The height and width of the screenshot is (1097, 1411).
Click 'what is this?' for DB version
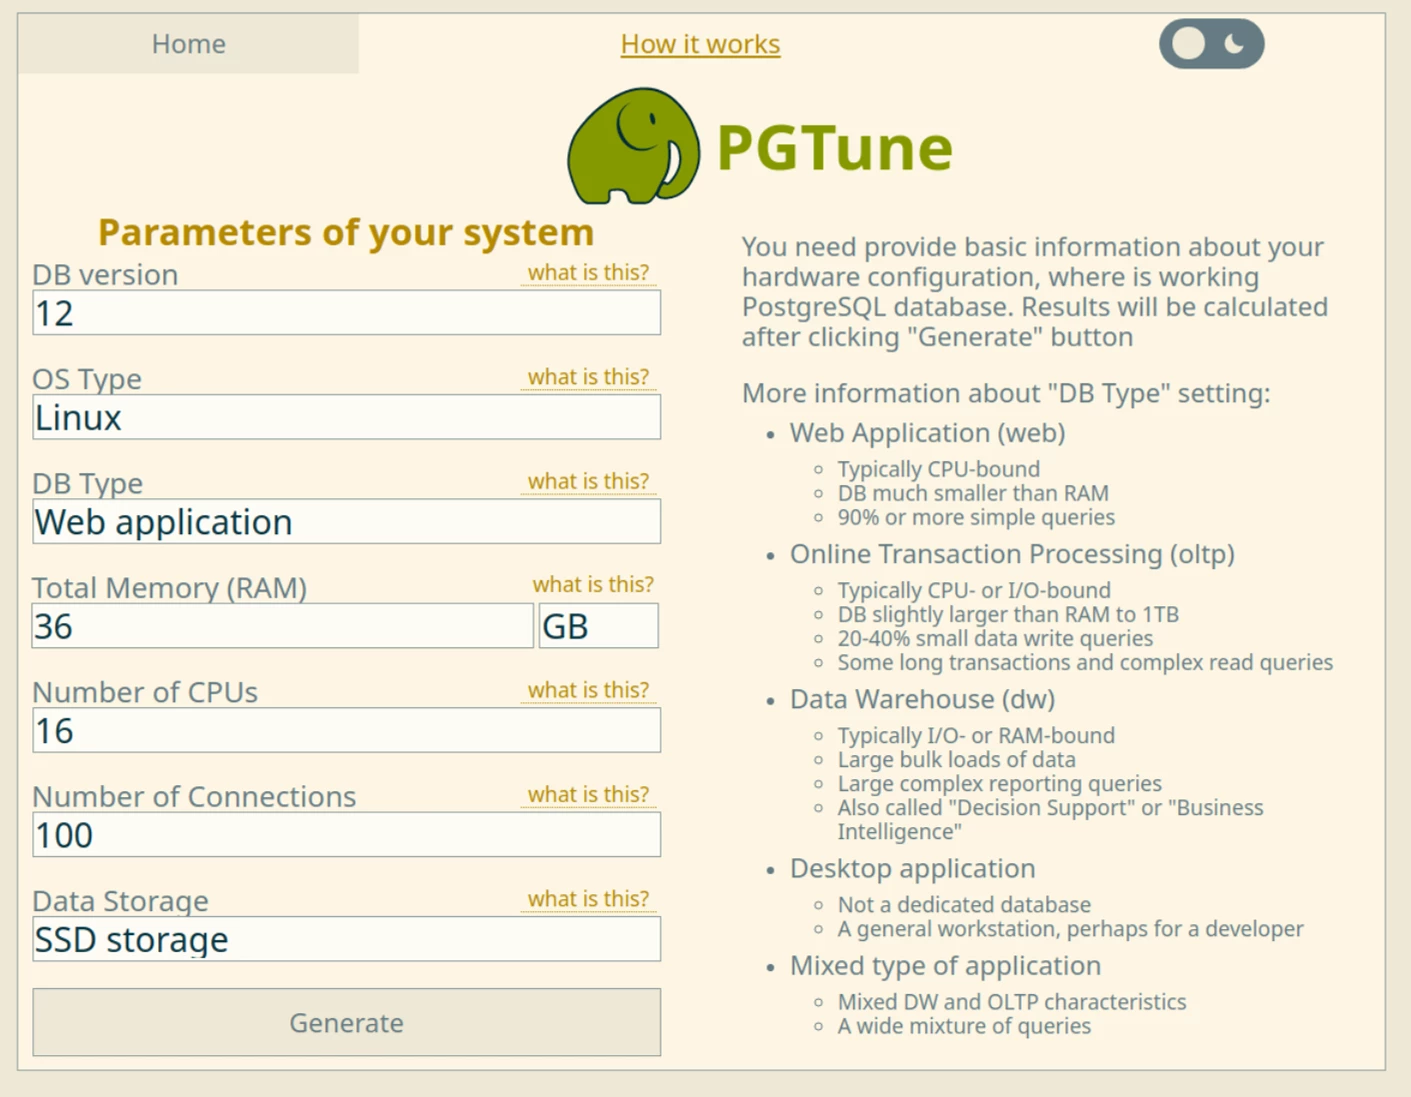pyautogui.click(x=588, y=273)
